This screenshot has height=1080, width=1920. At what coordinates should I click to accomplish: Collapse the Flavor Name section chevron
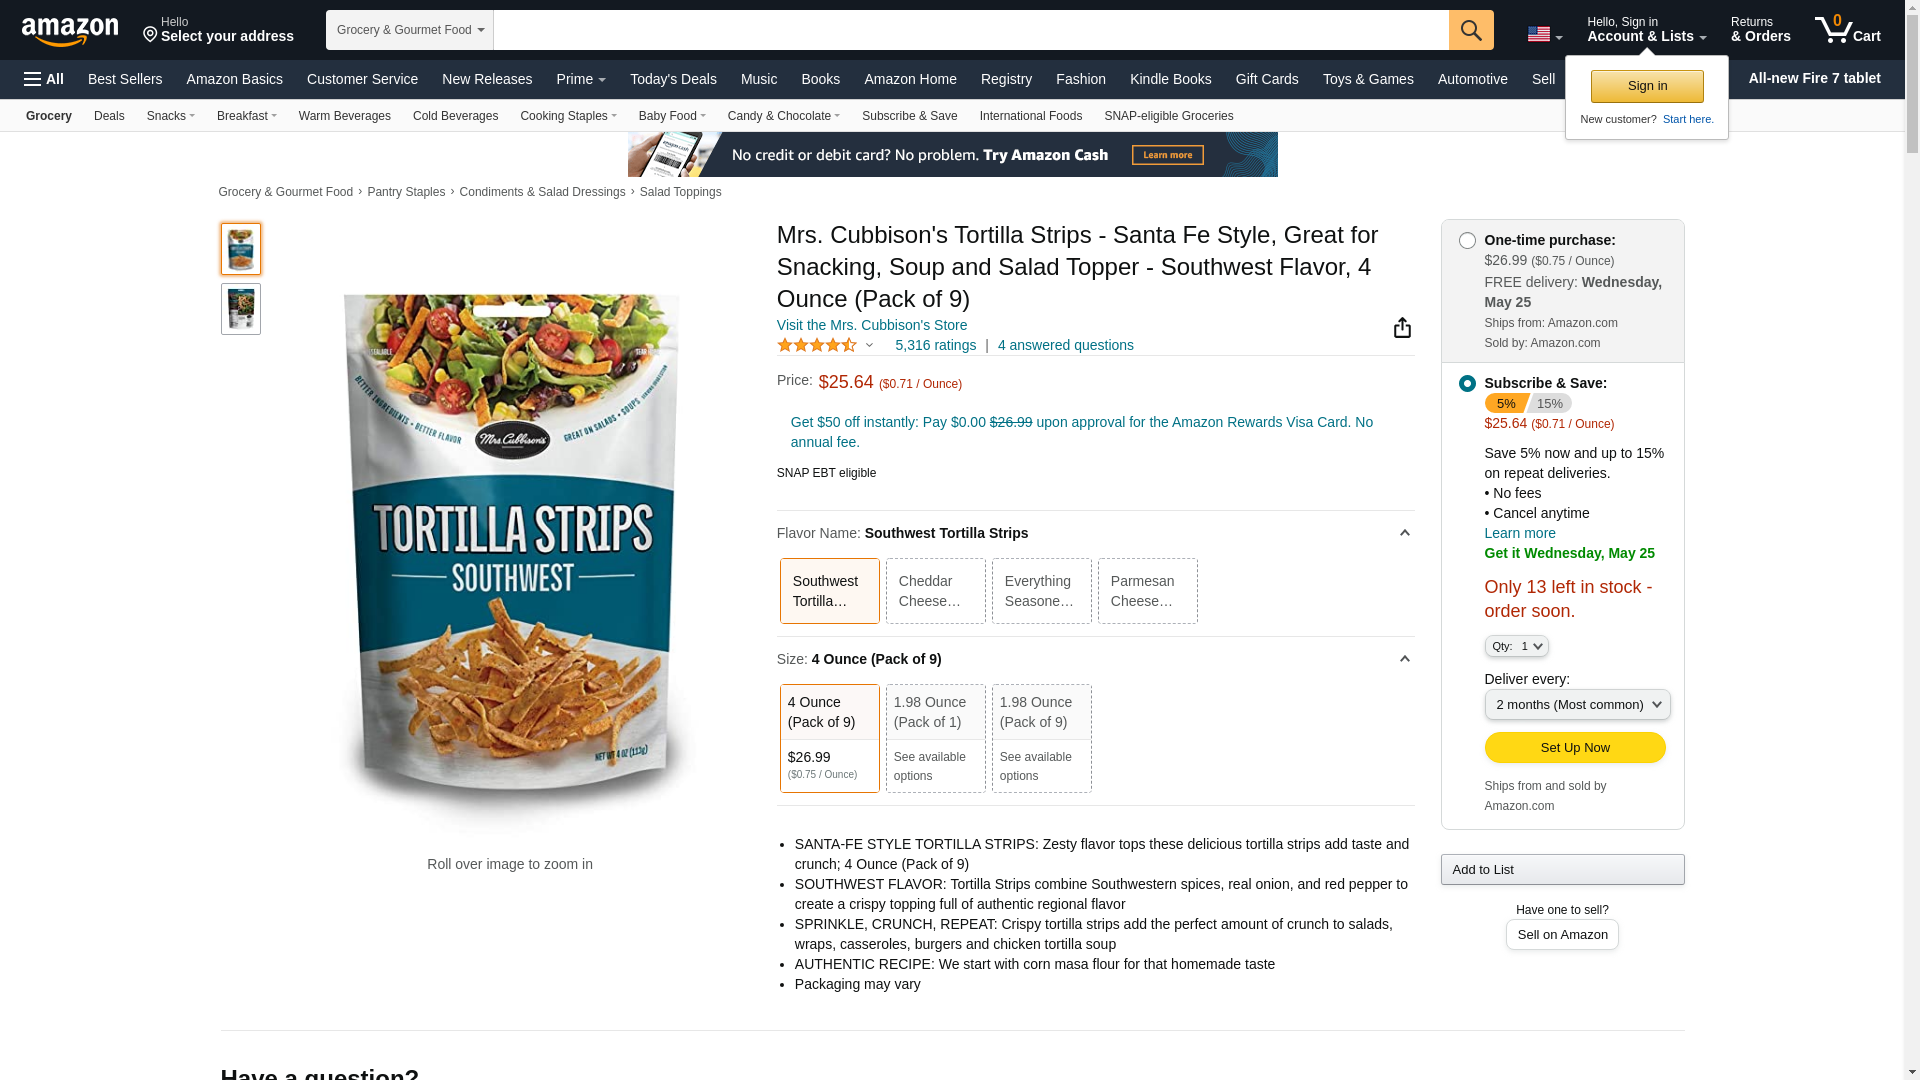coord(1404,533)
